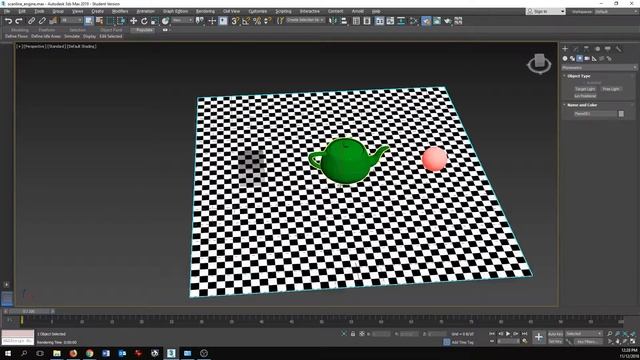Click the Key Filters button
640x360 pixels.
[588, 341]
